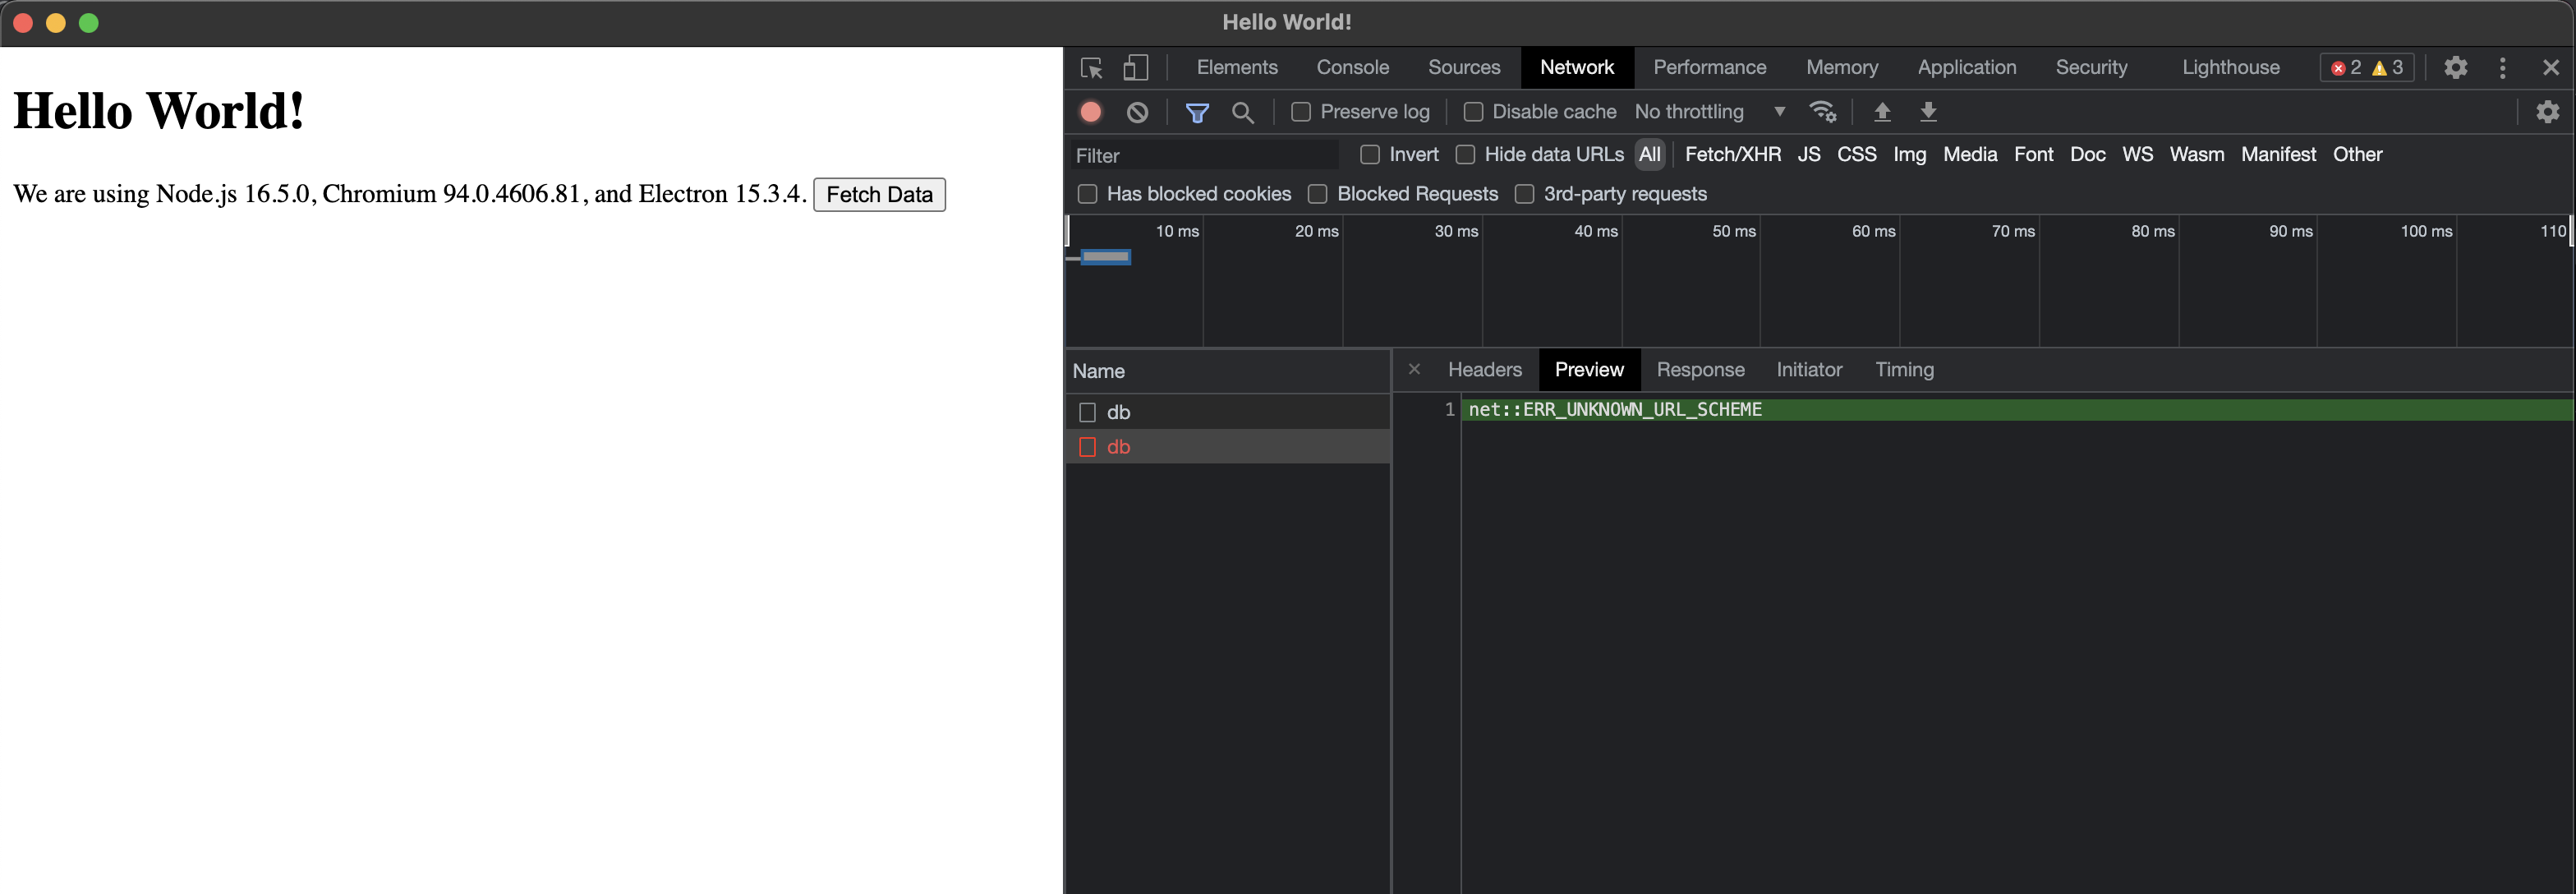Image resolution: width=2576 pixels, height=894 pixels.
Task: Switch to the Console panel
Action: pyautogui.click(x=1352, y=67)
